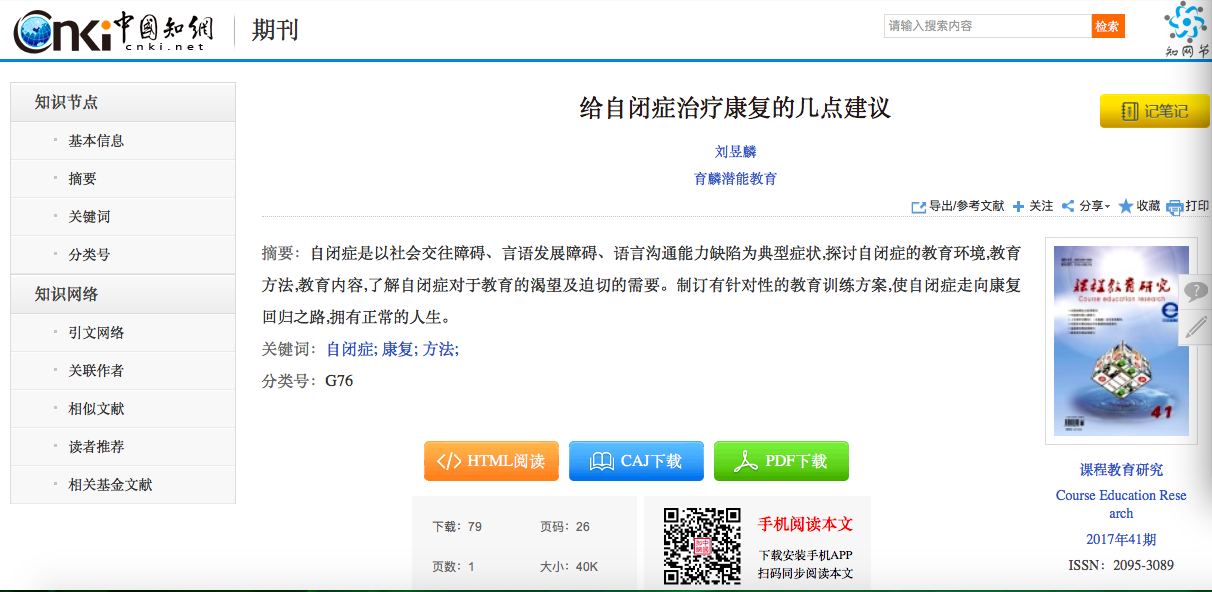1212x592 pixels.
Task: Click the CNKI logo at top left
Action: [110, 31]
